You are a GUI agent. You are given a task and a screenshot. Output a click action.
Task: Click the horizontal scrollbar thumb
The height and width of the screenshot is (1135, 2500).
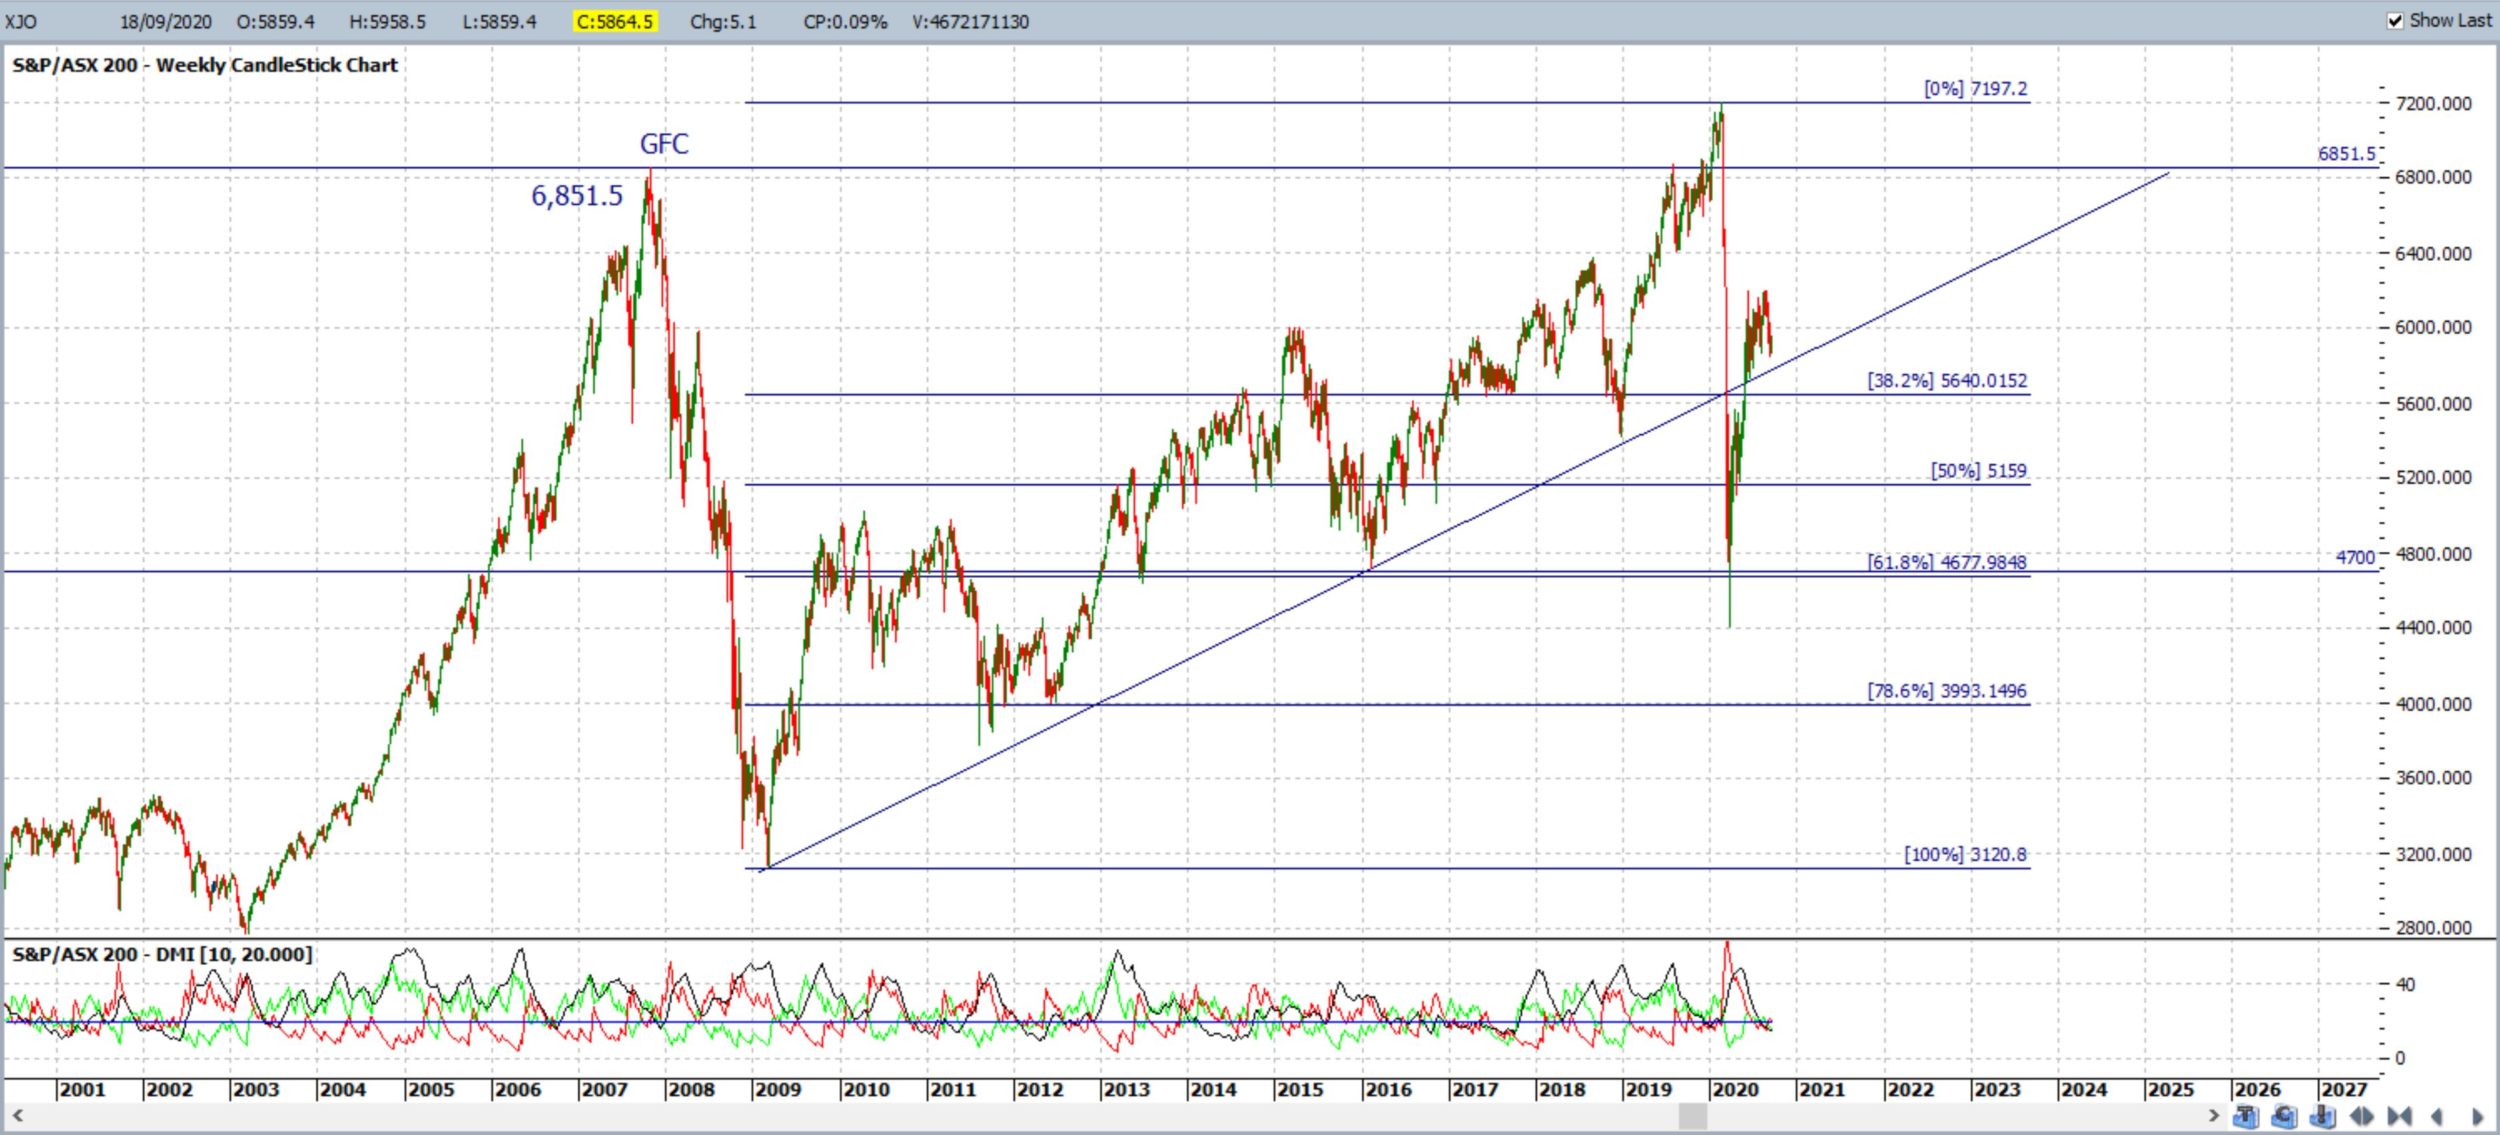click(1692, 1116)
